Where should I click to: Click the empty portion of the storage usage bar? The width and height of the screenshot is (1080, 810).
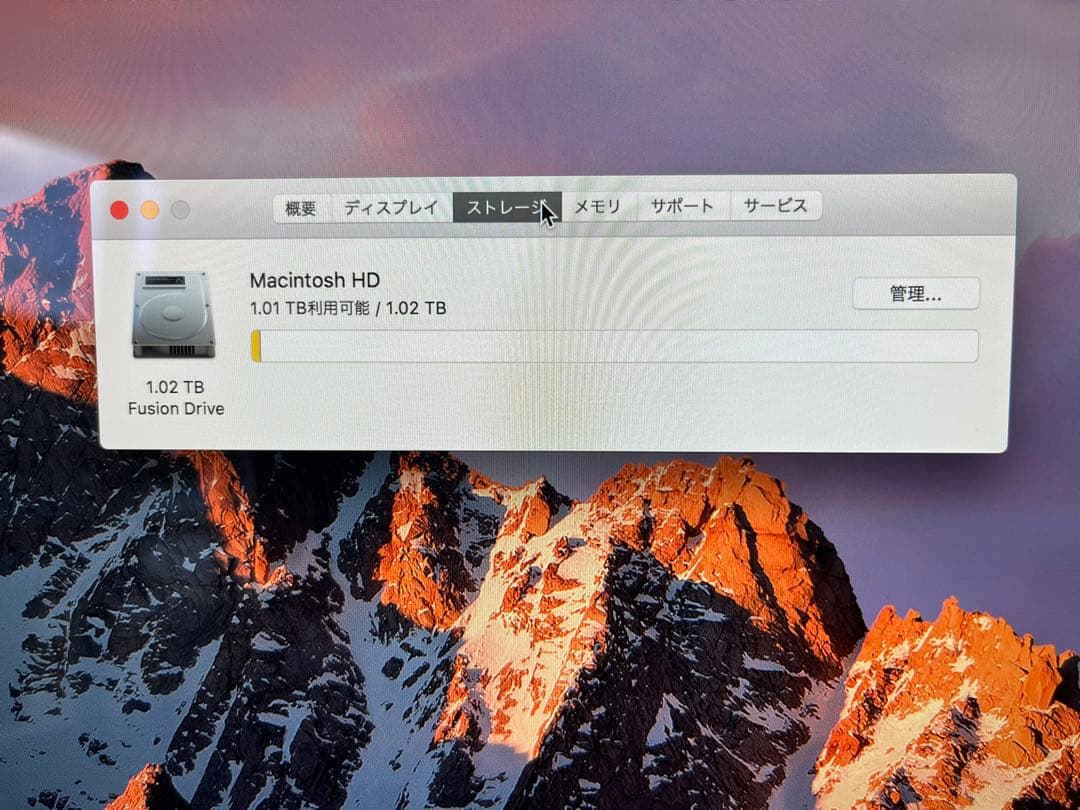pos(620,344)
